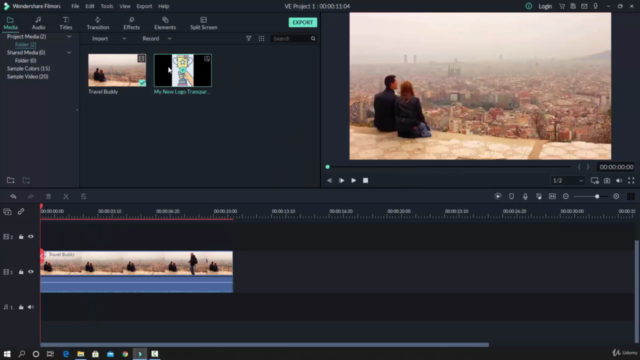Click the preview volume icon

tap(619, 180)
